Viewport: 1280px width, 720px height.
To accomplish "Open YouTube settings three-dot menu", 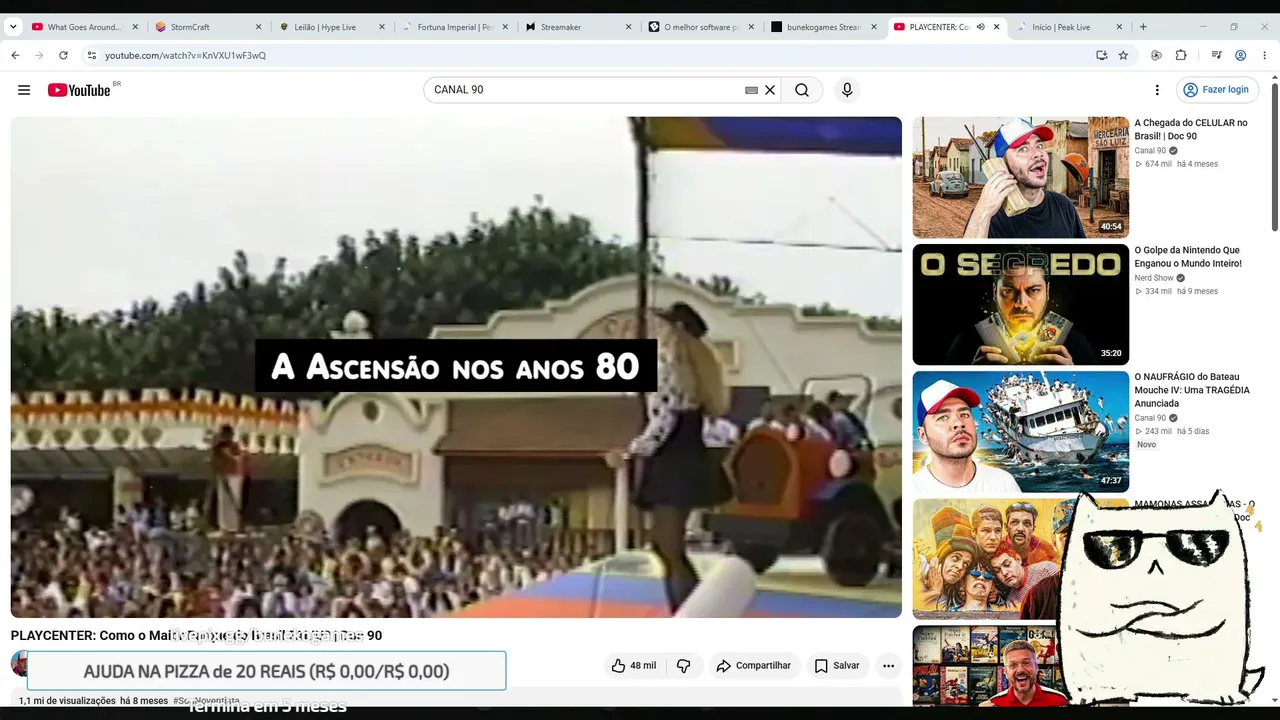I will pyautogui.click(x=1157, y=90).
